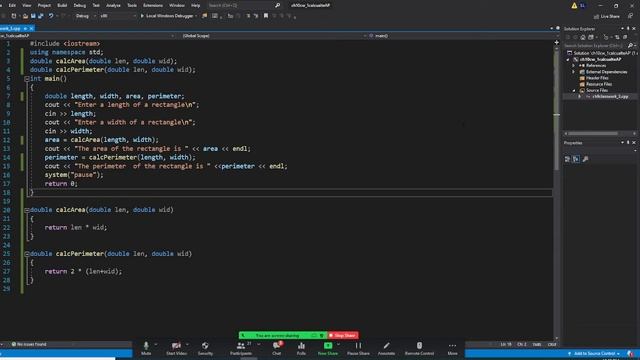Click the Open File toolbar icon
Image resolution: width=640 pixels, height=360 pixels.
(25, 16)
